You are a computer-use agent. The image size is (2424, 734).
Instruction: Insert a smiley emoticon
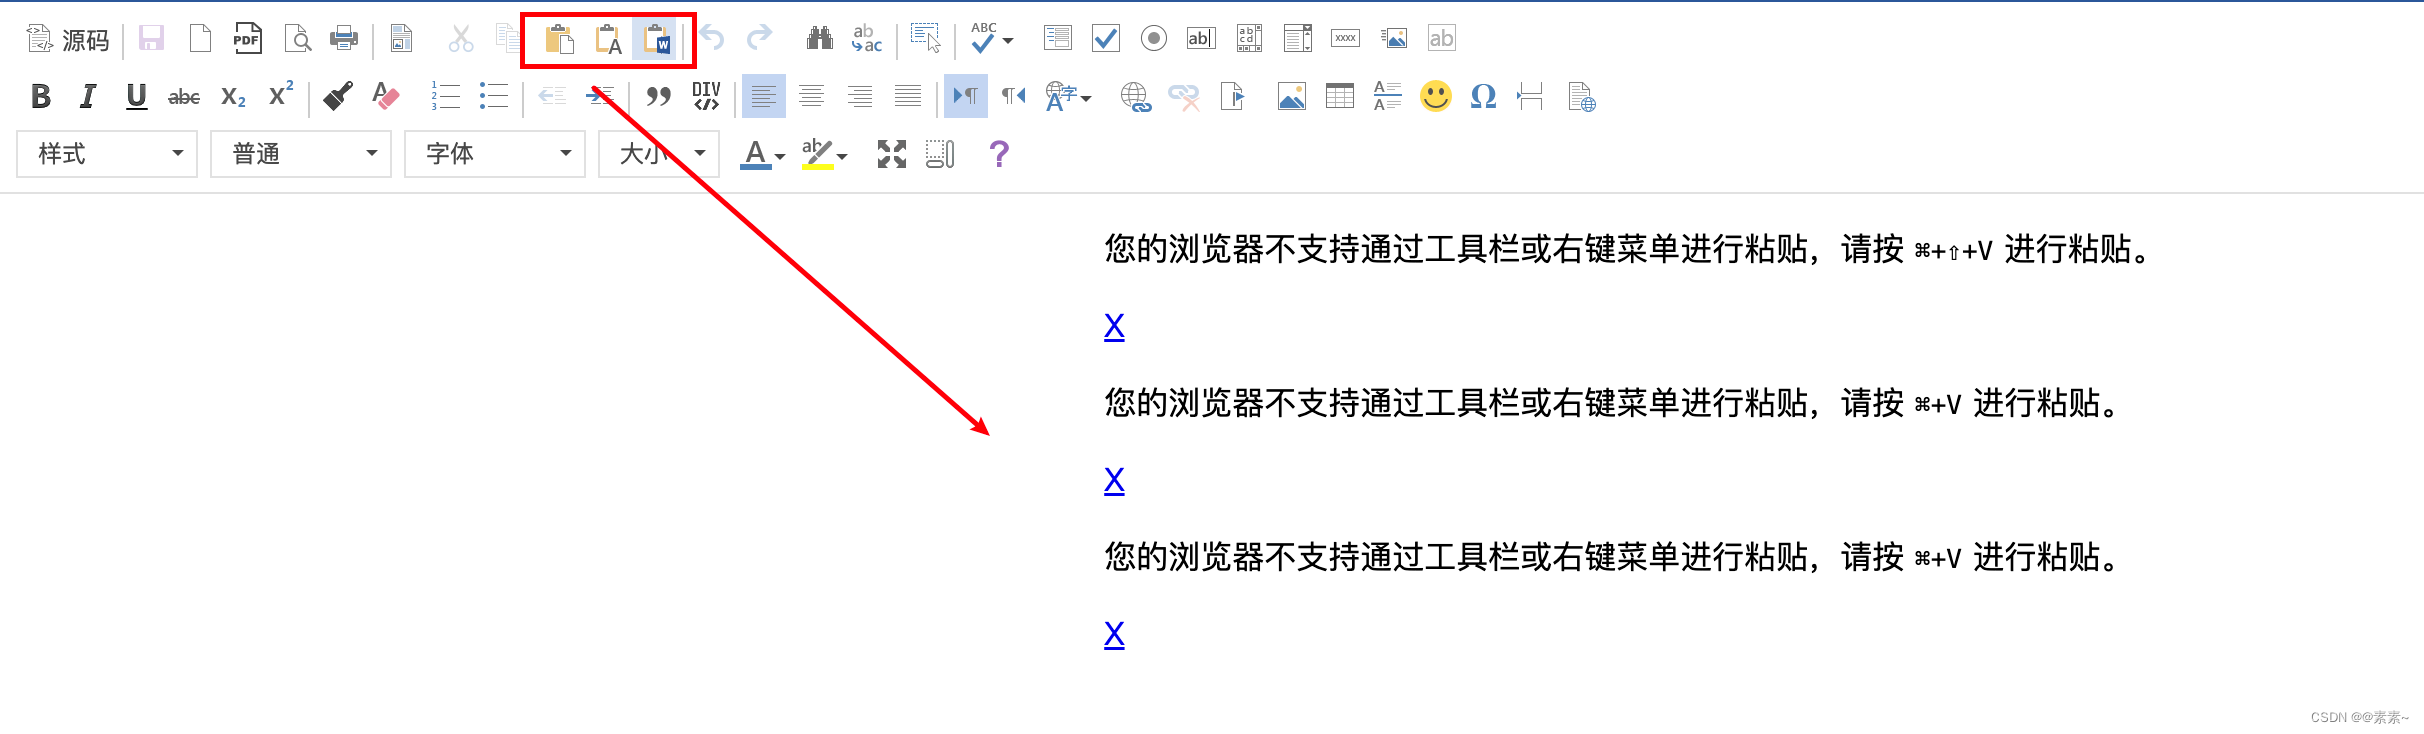[x=1435, y=96]
